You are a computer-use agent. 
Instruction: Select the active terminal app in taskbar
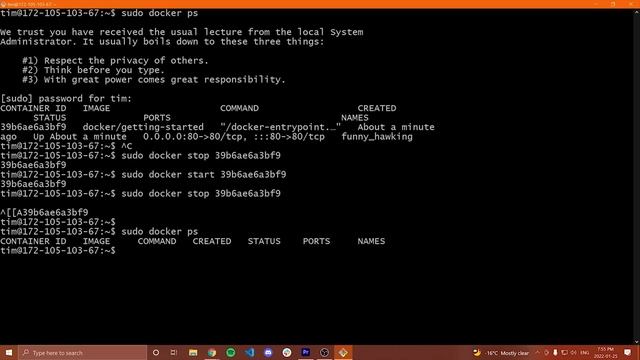(x=343, y=353)
